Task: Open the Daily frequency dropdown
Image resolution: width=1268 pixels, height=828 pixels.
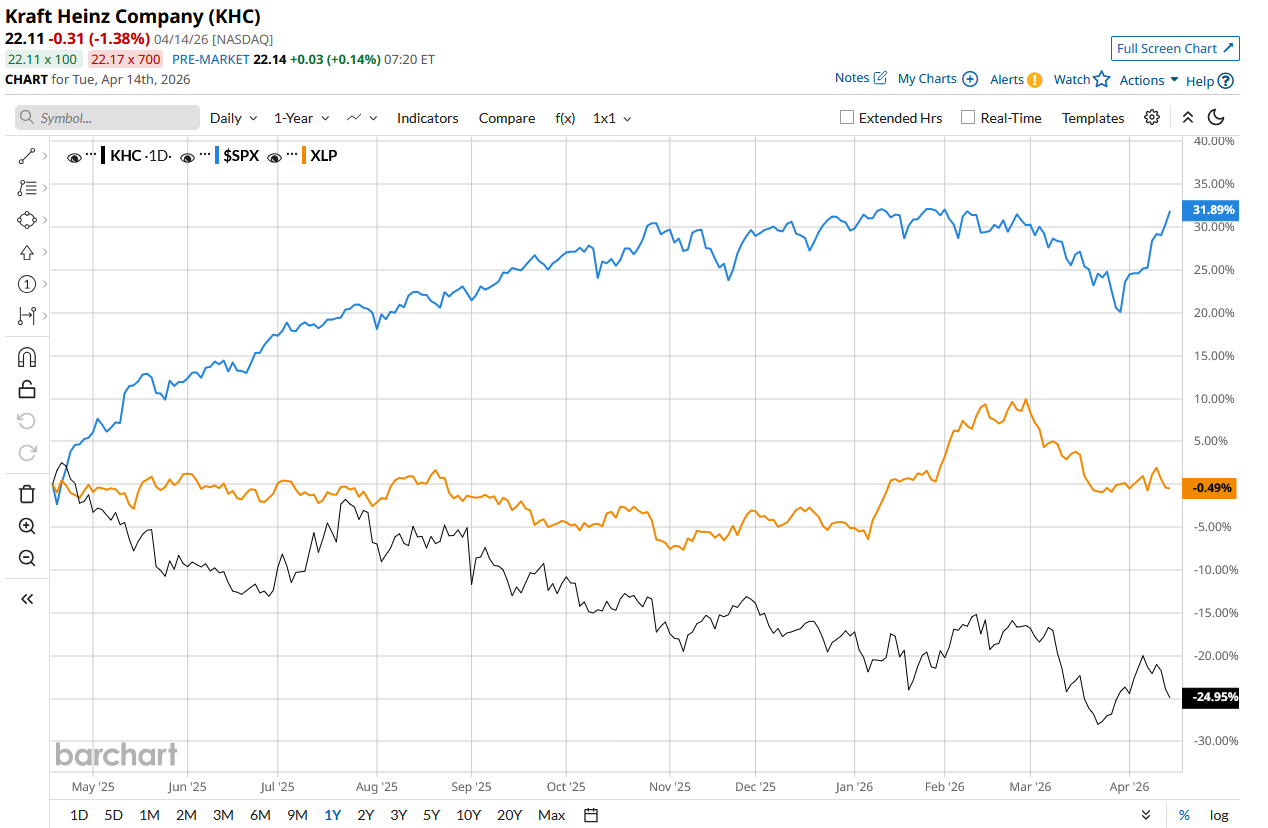Action: point(233,118)
